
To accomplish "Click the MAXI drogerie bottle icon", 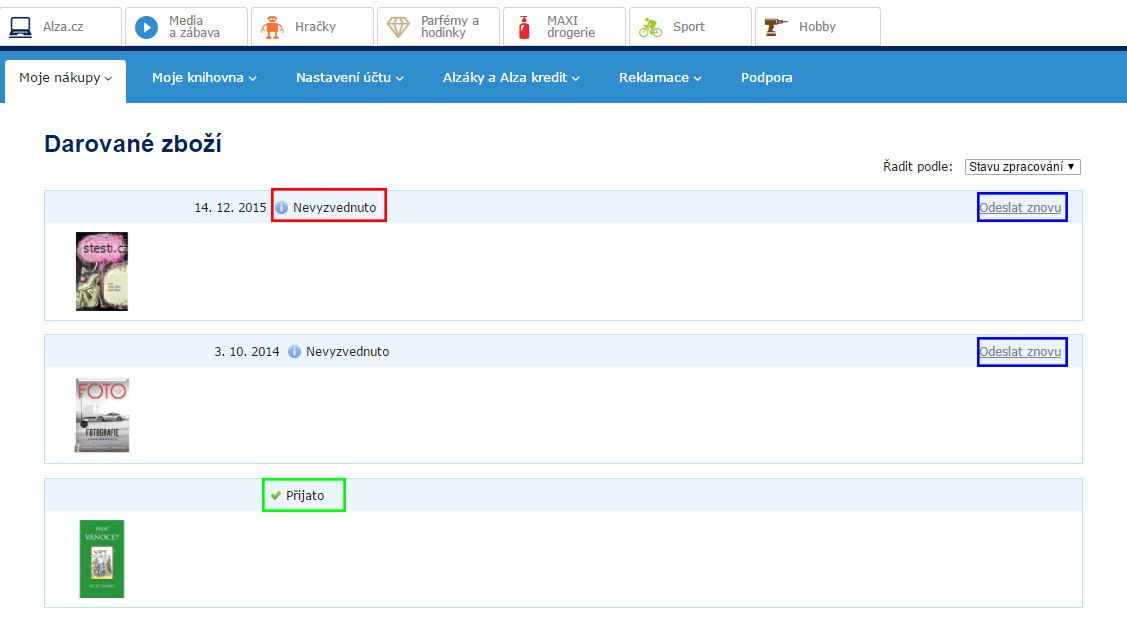I will (524, 27).
